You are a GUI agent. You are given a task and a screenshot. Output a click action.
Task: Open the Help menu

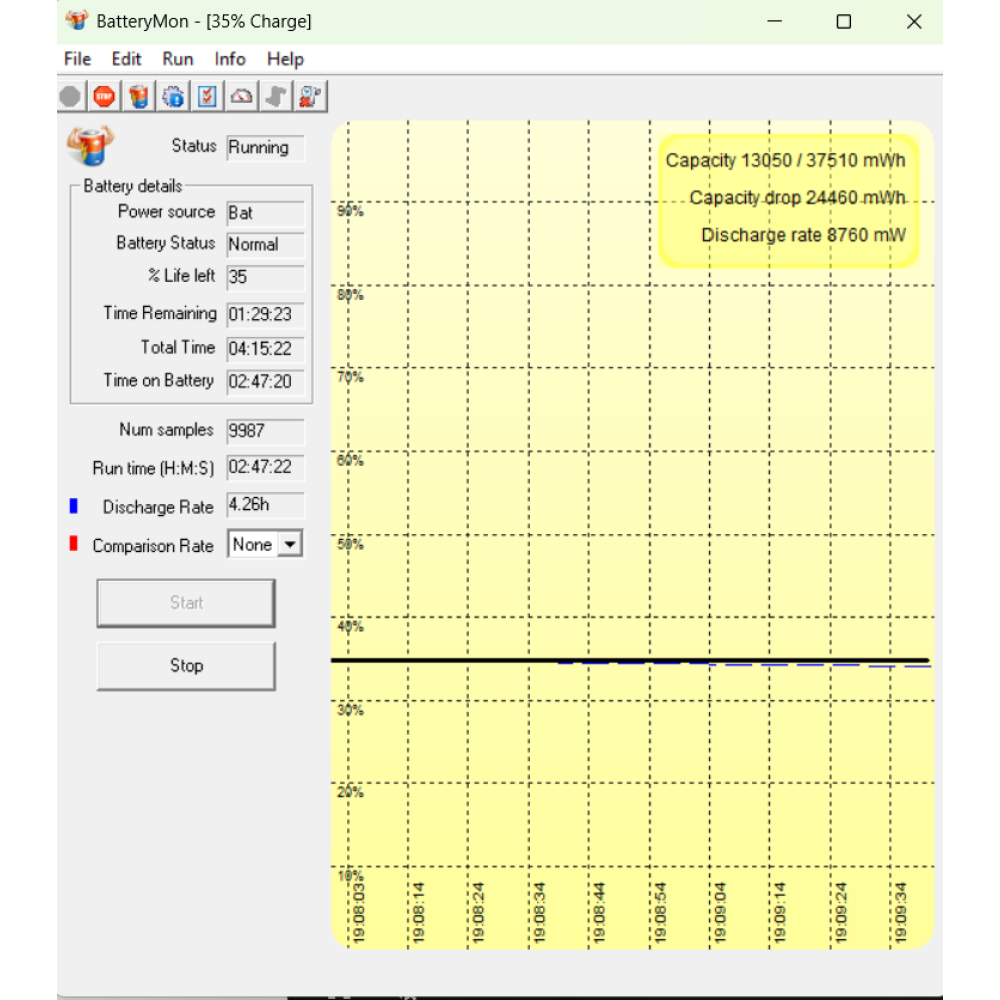click(x=285, y=59)
